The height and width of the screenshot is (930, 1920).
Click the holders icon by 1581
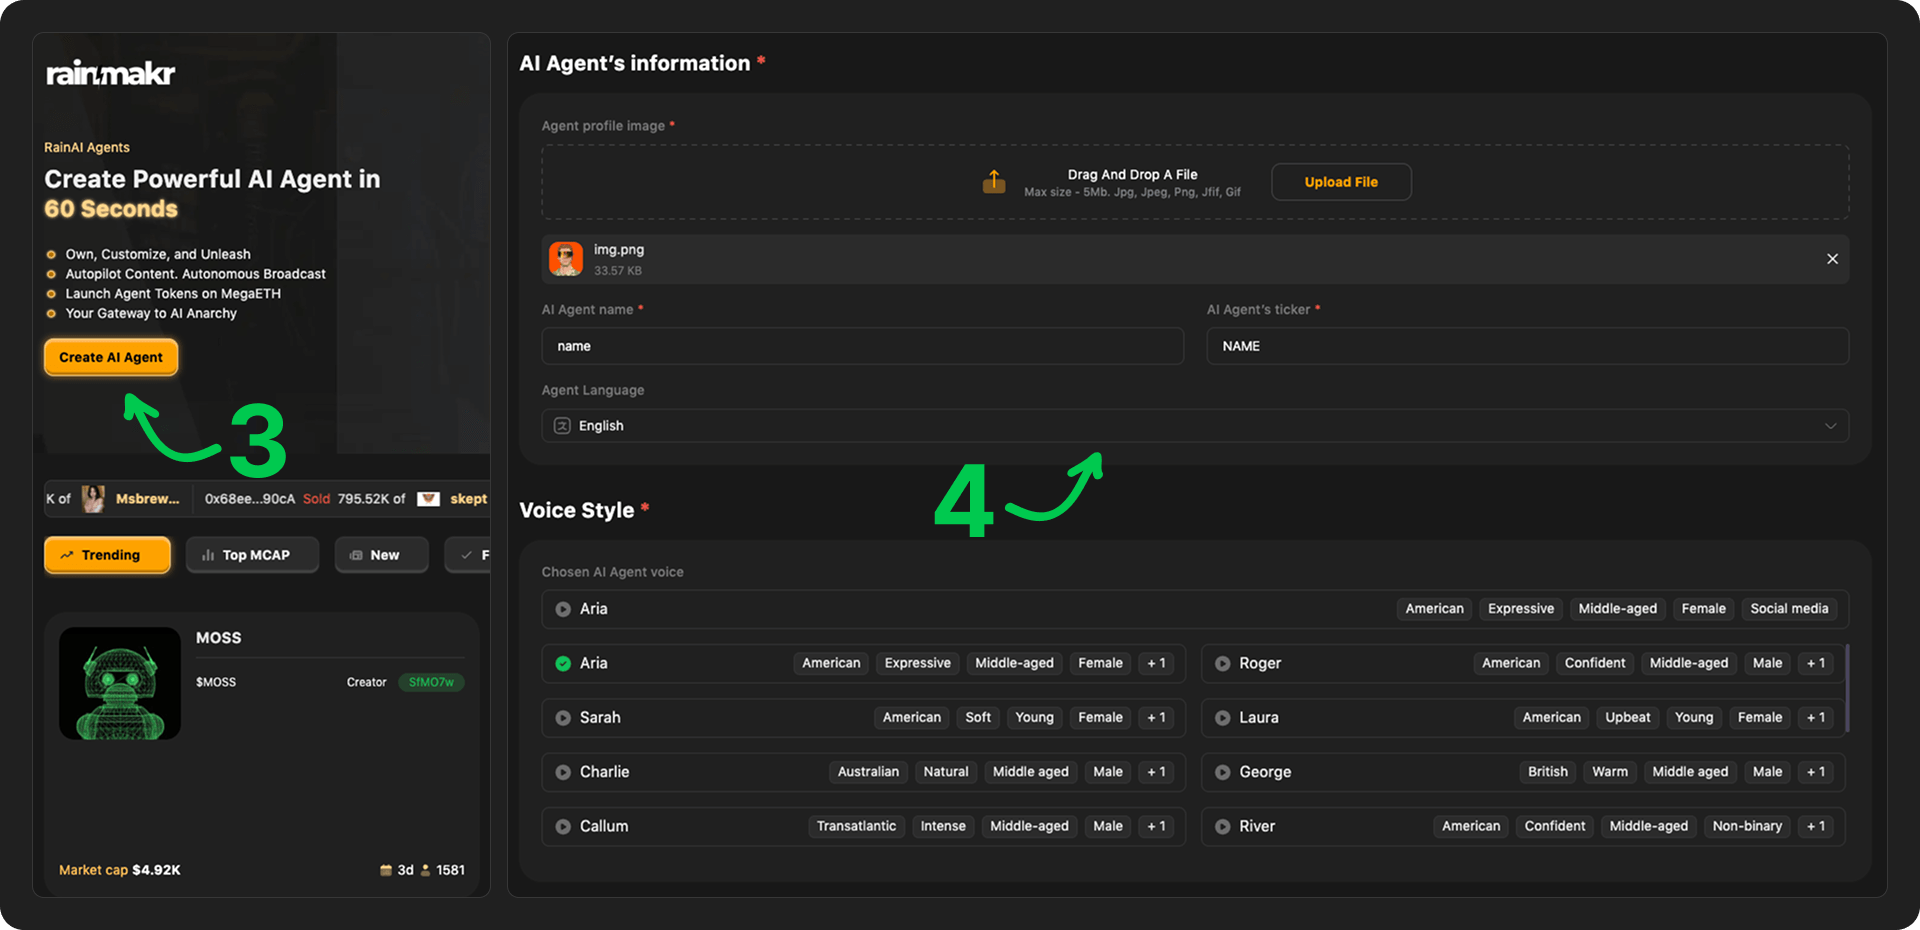[425, 870]
